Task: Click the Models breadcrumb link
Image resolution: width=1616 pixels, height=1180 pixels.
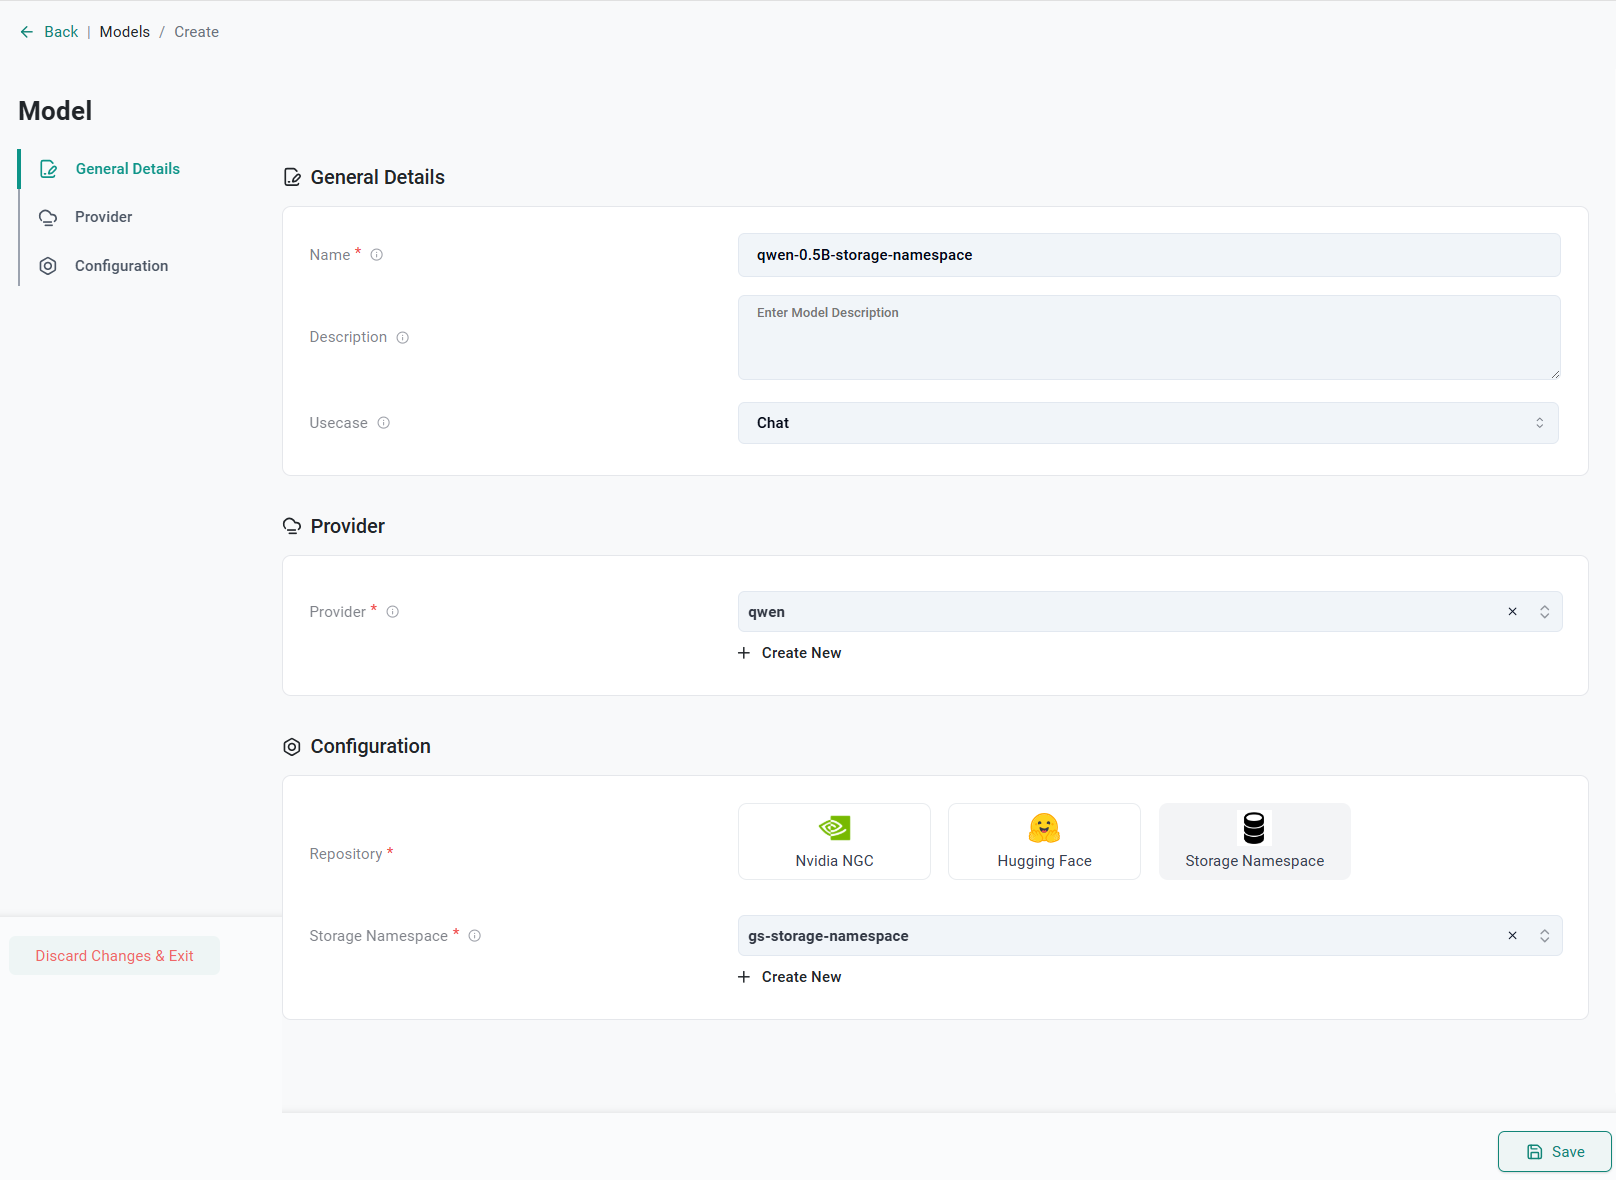Action: point(125,32)
